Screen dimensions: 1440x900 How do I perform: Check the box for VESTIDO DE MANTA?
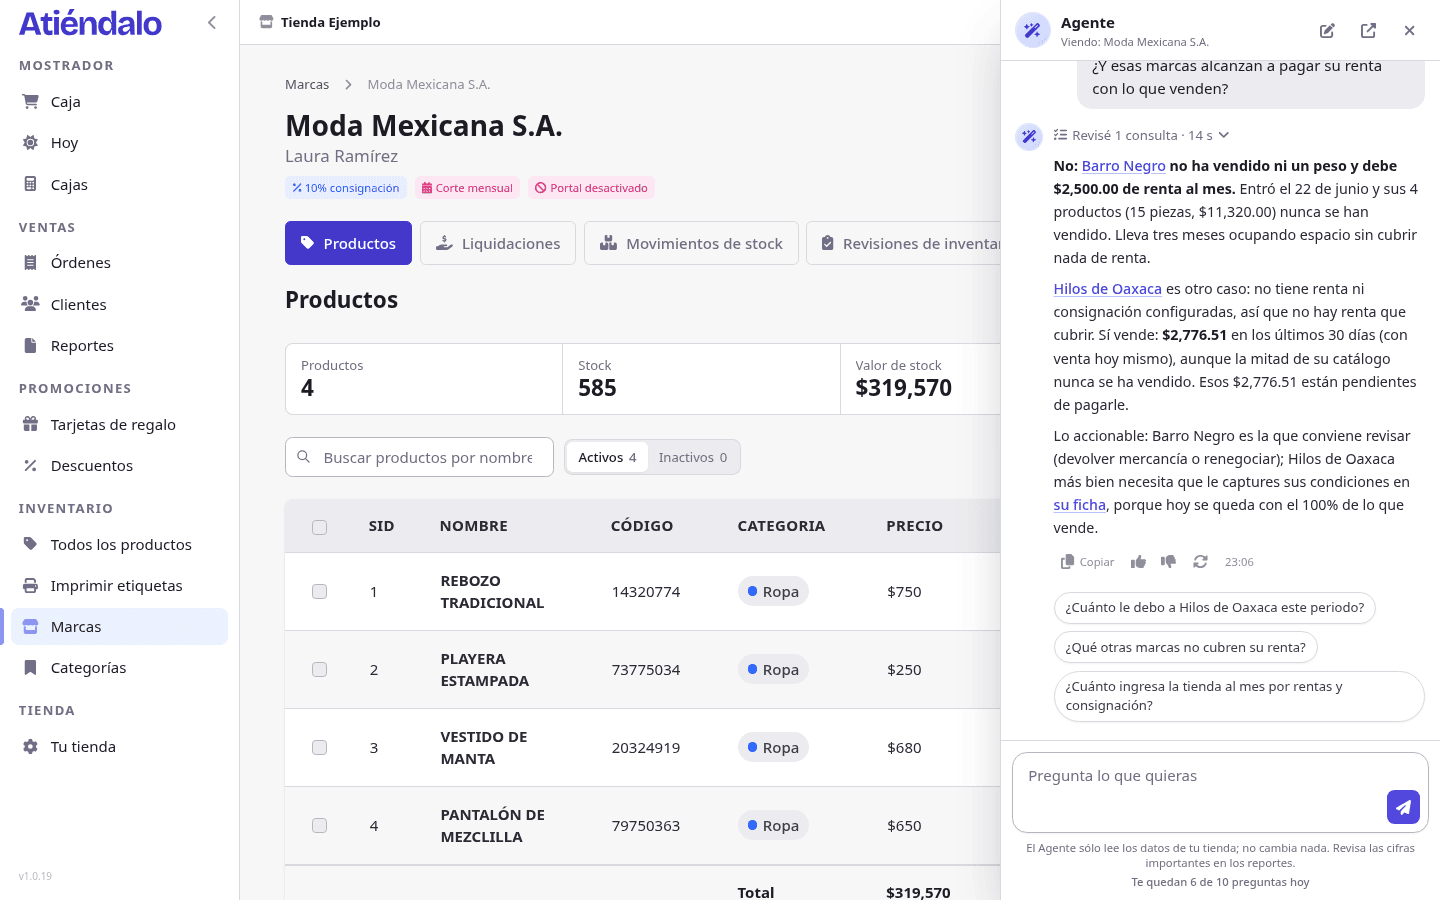point(319,748)
